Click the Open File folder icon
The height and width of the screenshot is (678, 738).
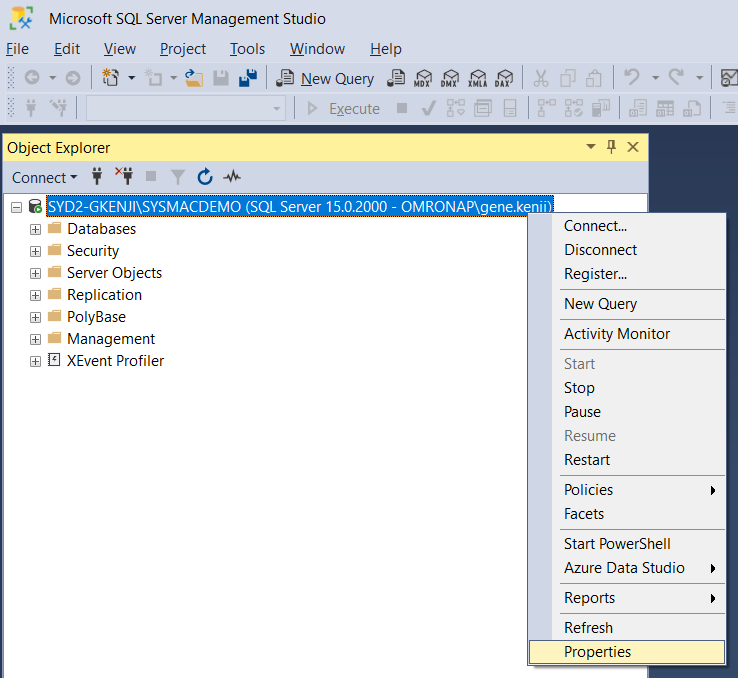click(193, 78)
